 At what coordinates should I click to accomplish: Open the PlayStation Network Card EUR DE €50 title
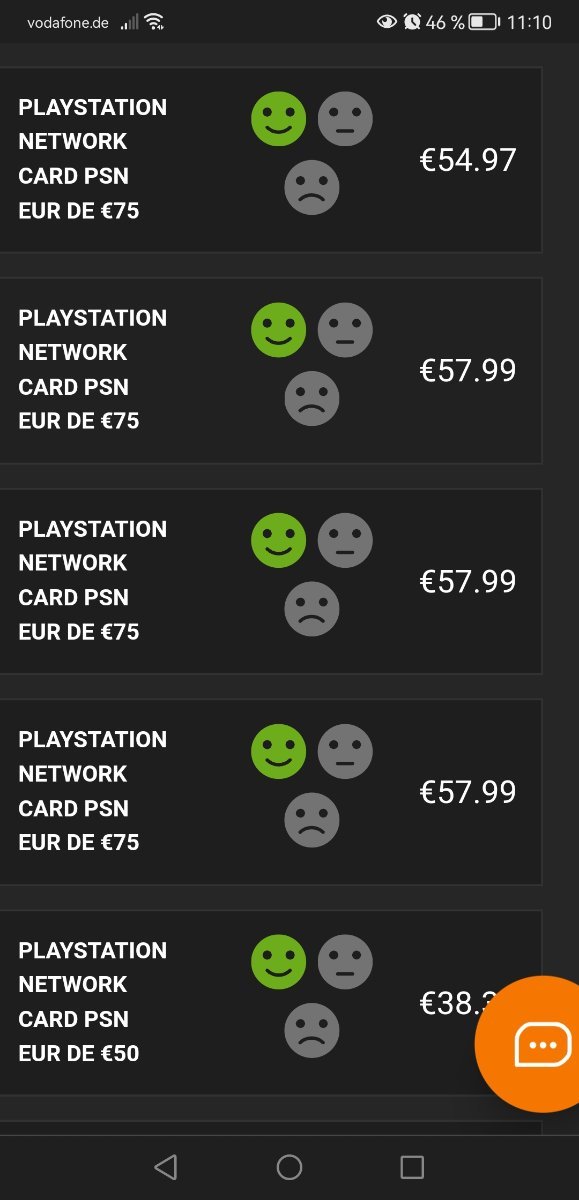[x=93, y=1002]
